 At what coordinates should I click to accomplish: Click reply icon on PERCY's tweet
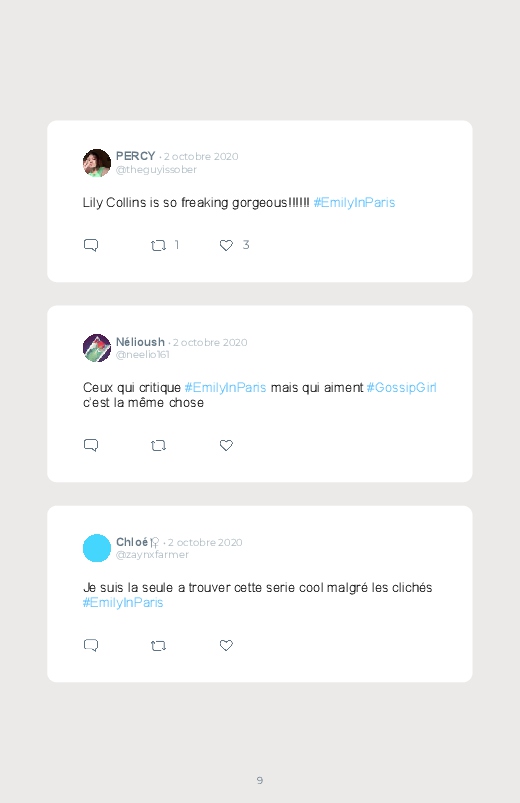point(91,245)
